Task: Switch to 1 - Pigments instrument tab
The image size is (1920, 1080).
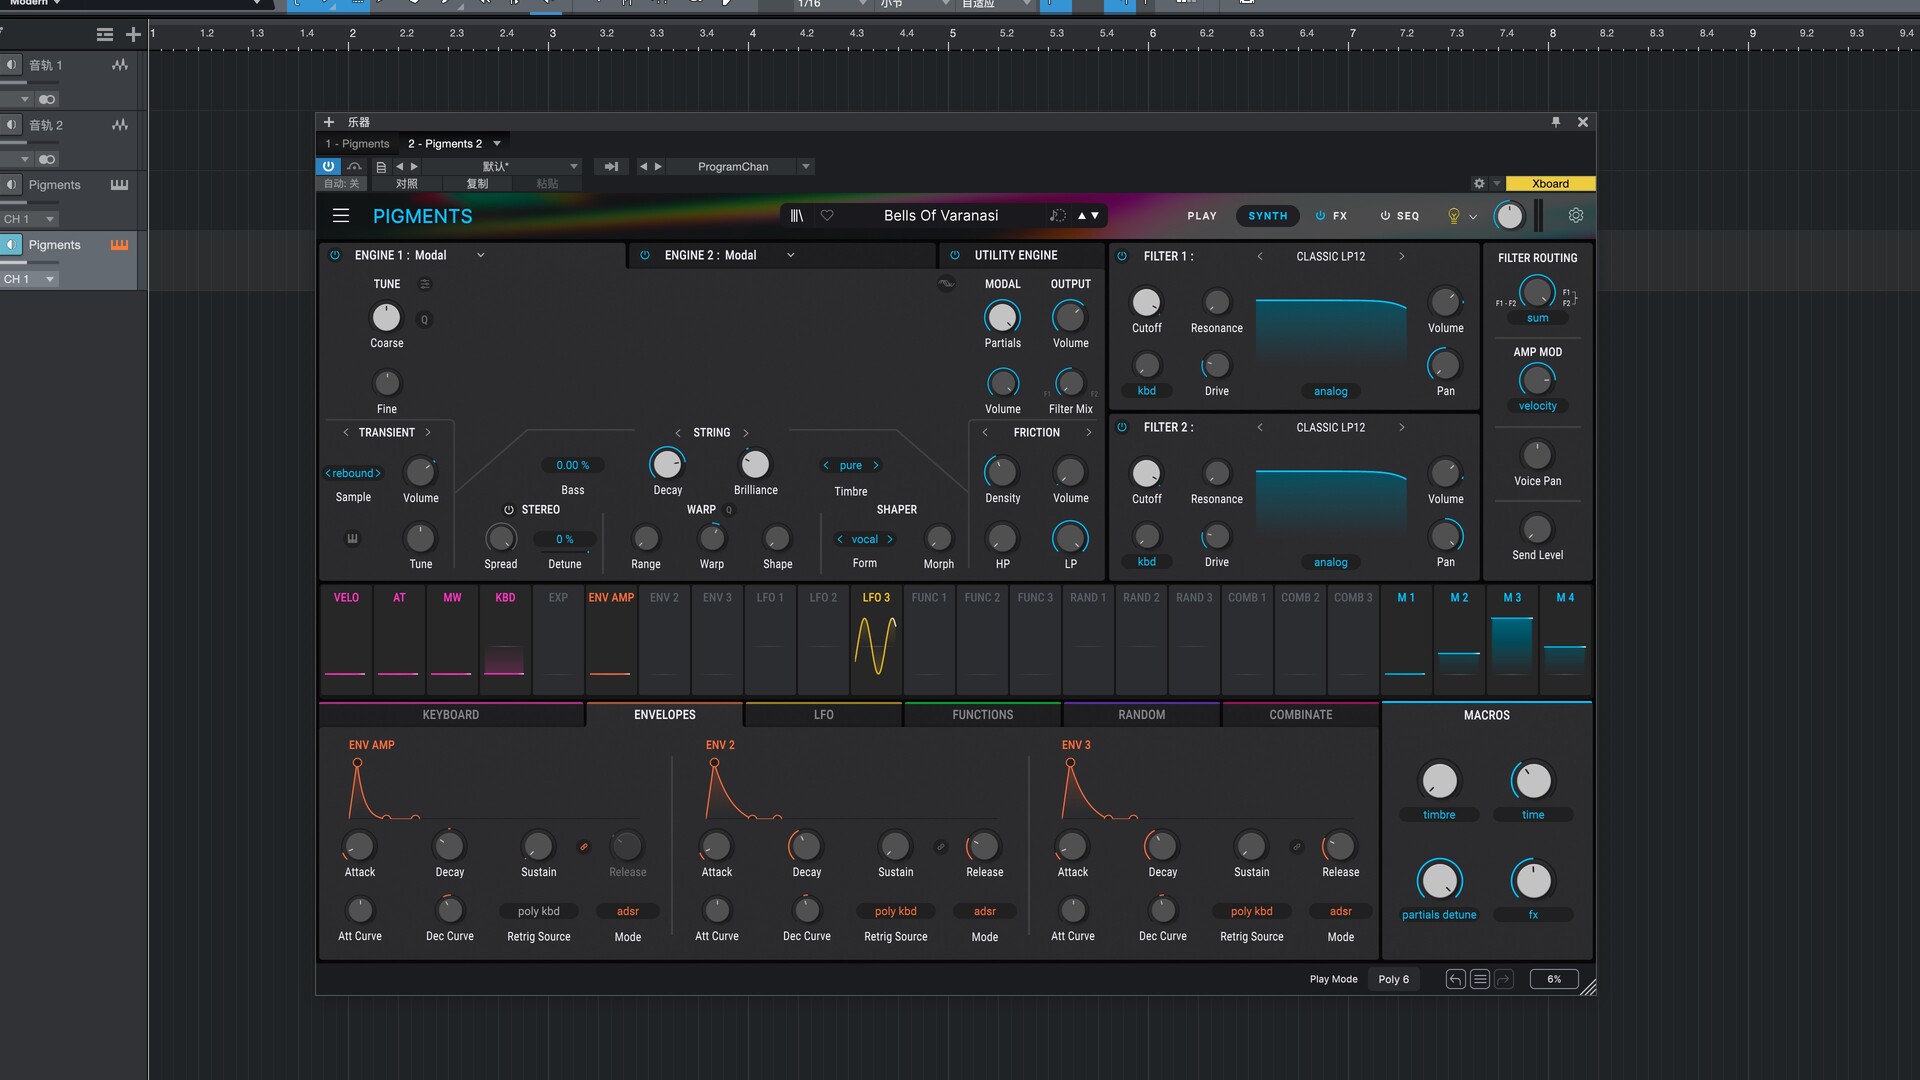Action: pos(357,144)
